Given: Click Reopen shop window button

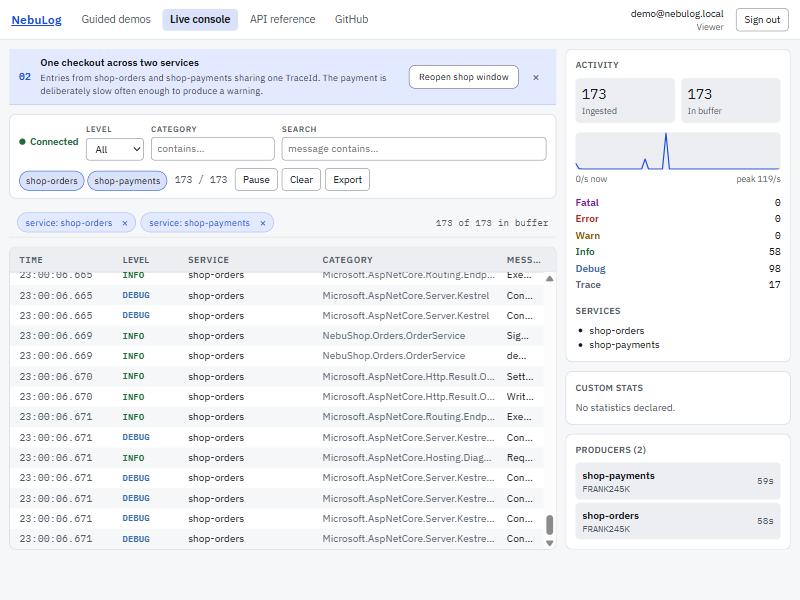Looking at the screenshot, I should coord(464,77).
